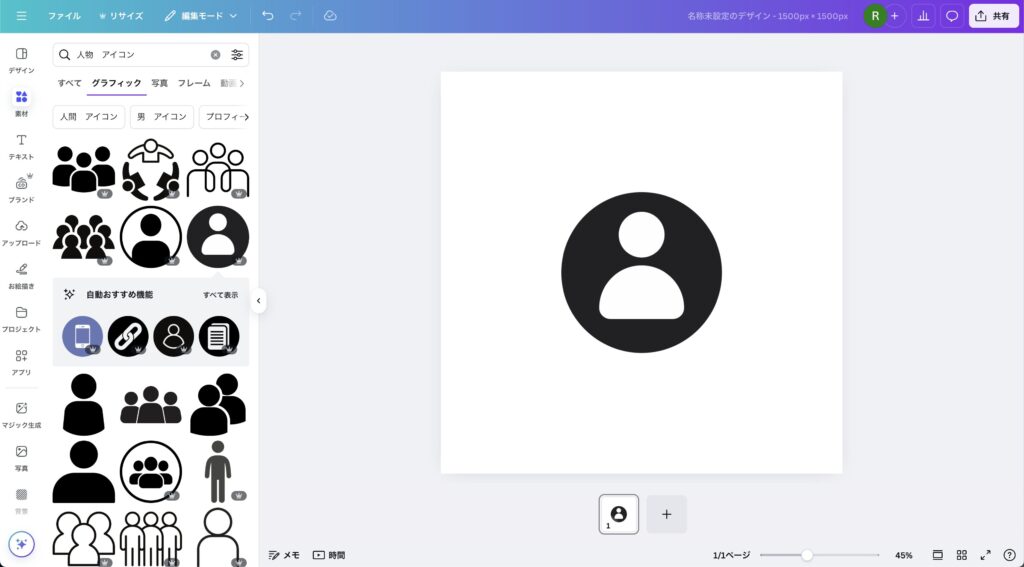Click the add page plus thumbnail
Viewport: 1024px width, 567px height.
pos(666,514)
